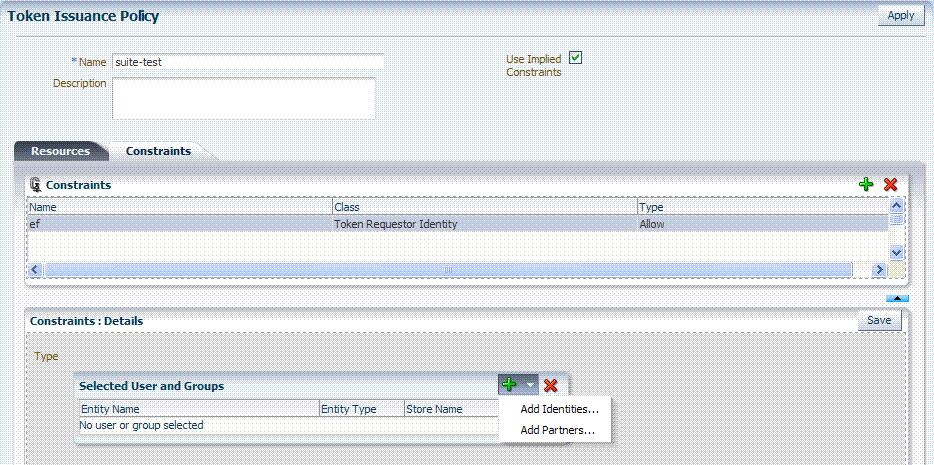Screen dimensions: 934x465
Task: Switch to the Resources tab
Action: coord(61,151)
